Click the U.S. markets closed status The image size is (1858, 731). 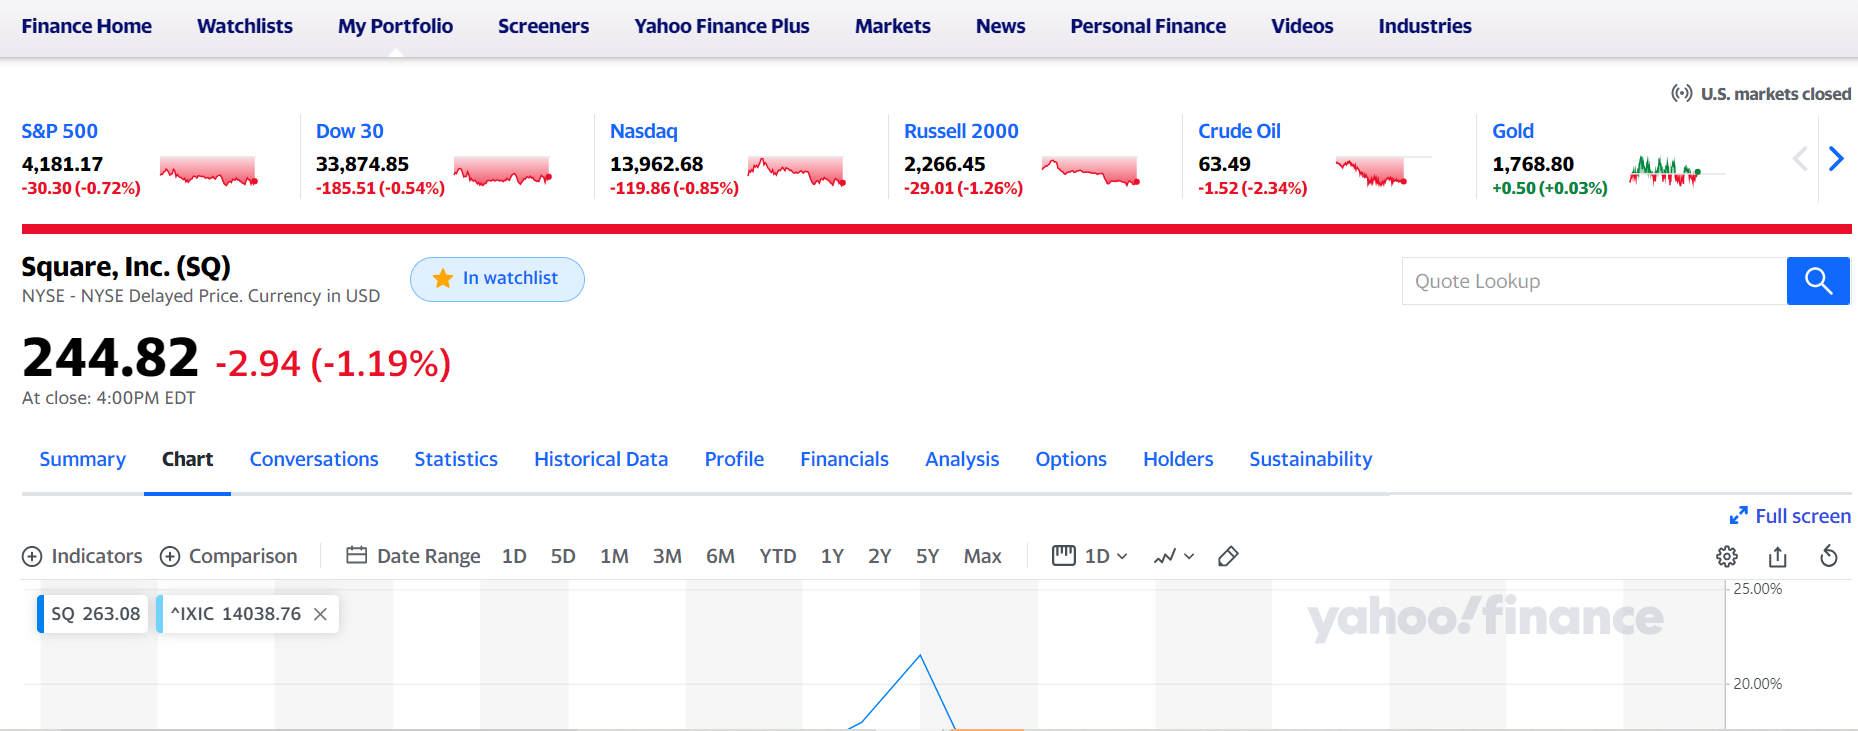tap(1761, 94)
